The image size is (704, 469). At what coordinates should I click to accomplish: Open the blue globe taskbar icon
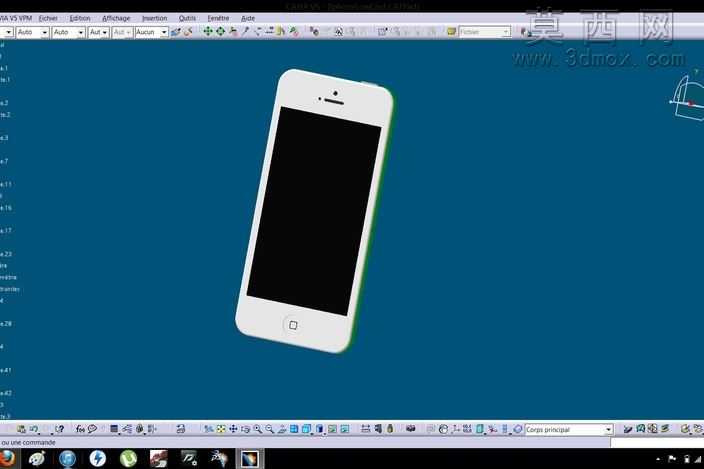tap(67, 459)
